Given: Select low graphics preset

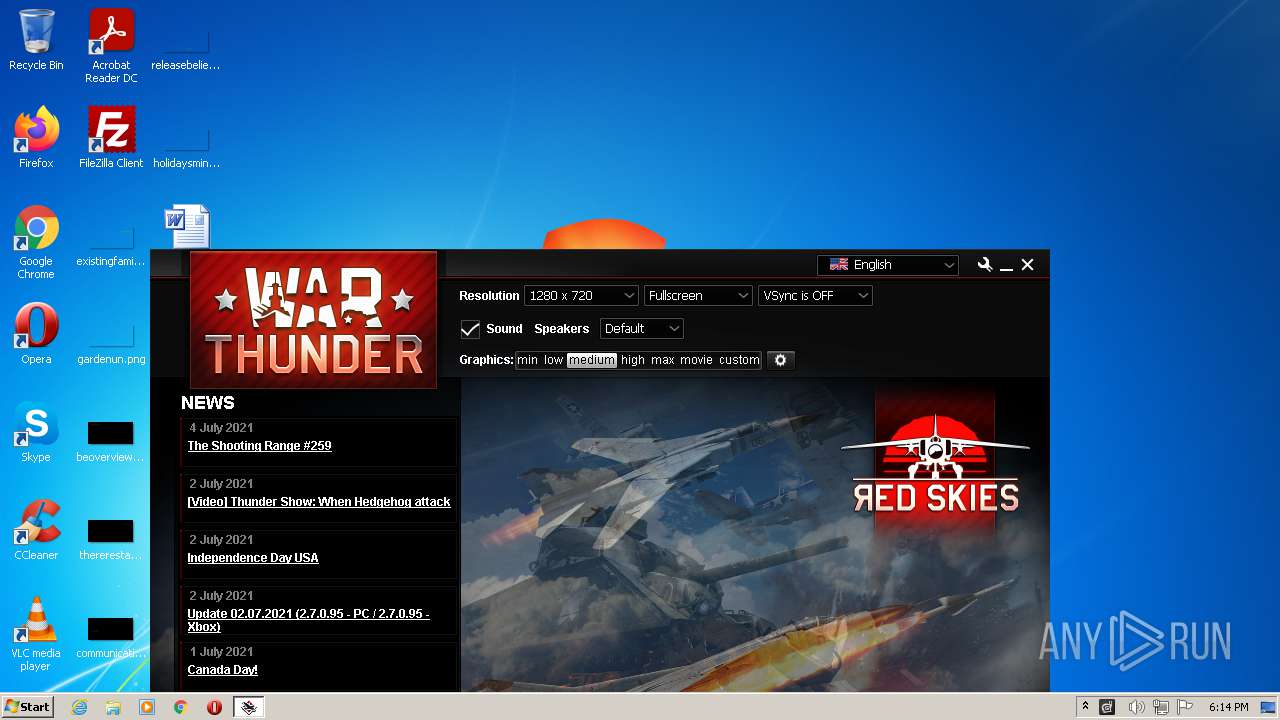Looking at the screenshot, I should [553, 360].
